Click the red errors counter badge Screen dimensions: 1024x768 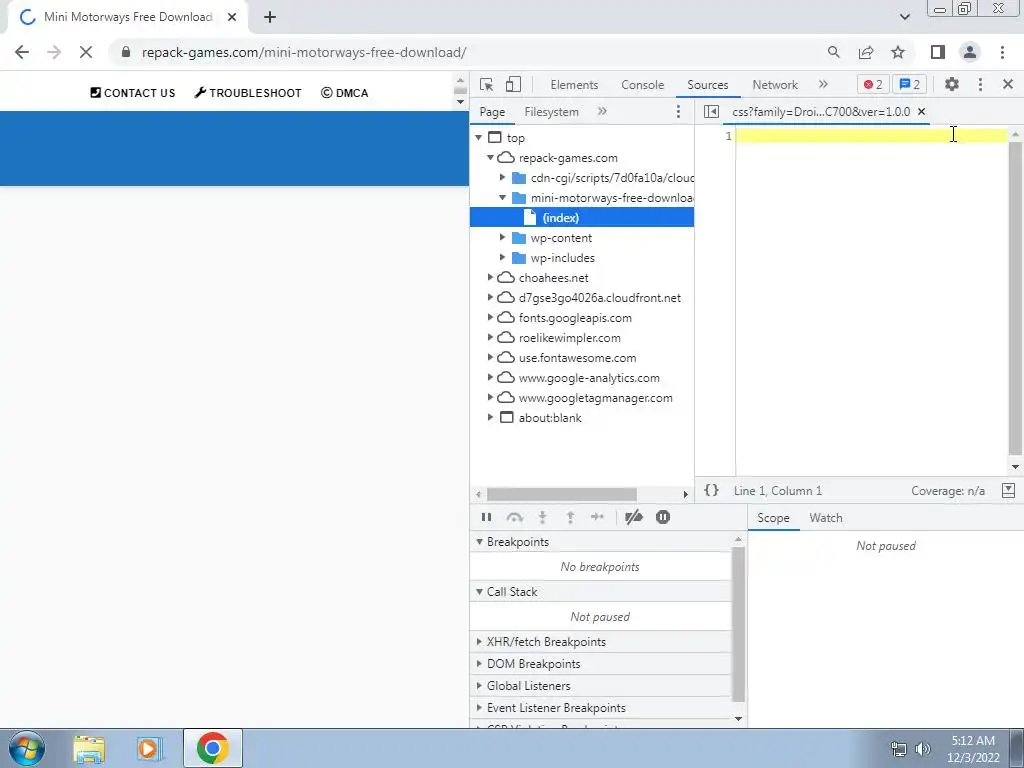pyautogui.click(x=872, y=84)
